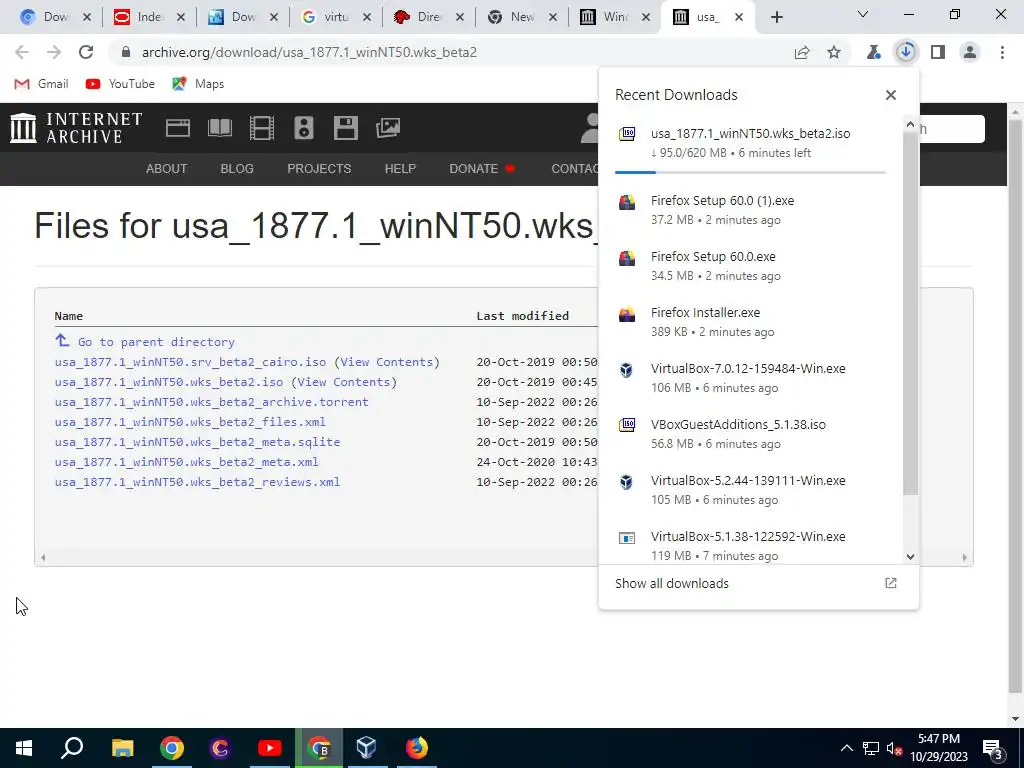View Contents of wks_beta2.iso

pyautogui.click(x=344, y=382)
